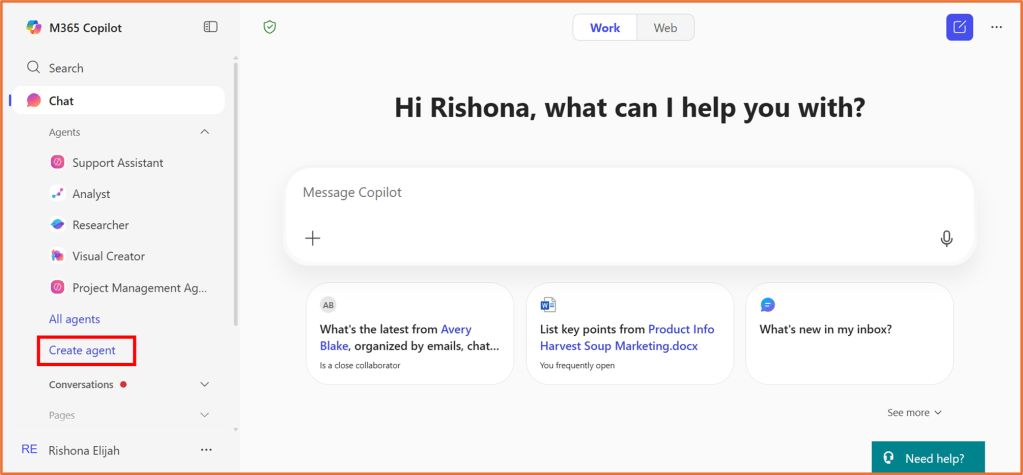Screen dimensions: 1023x475
Task: Click the Create agent link
Action: (83, 350)
